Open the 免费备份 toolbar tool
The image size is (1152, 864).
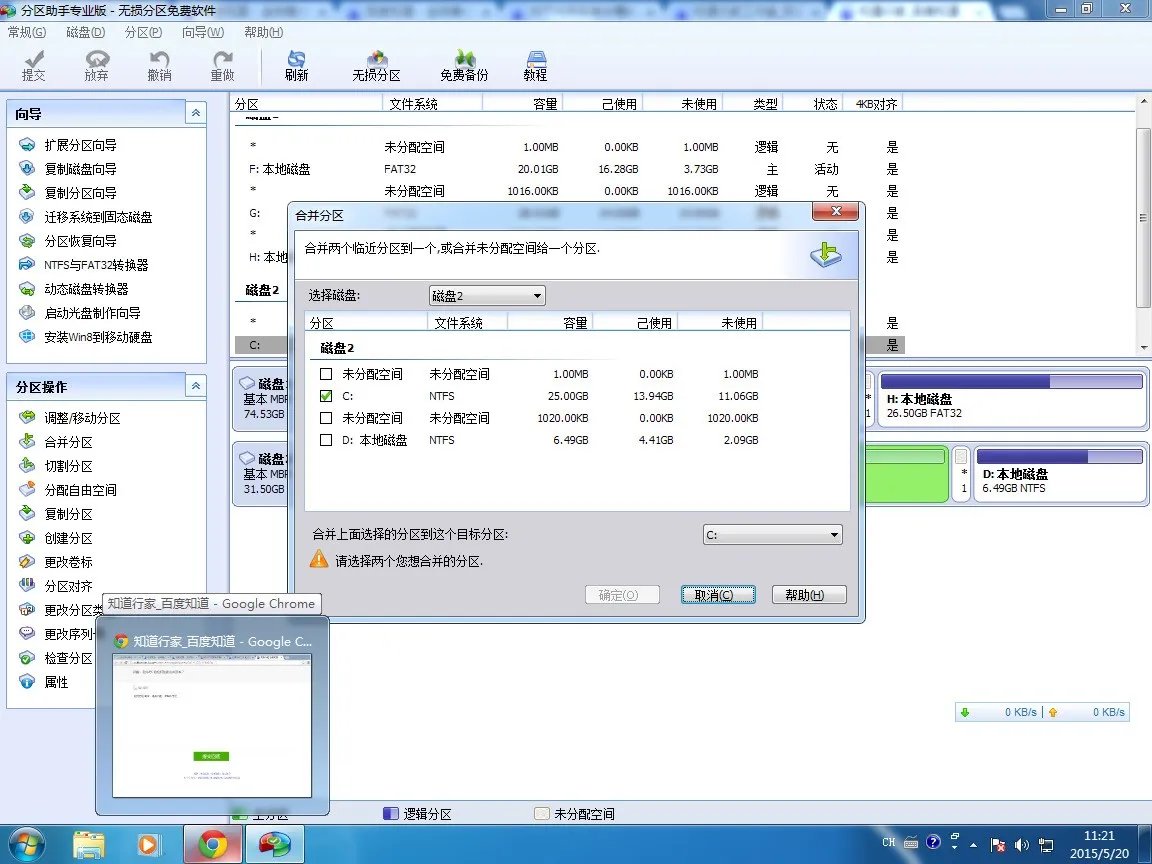[464, 66]
